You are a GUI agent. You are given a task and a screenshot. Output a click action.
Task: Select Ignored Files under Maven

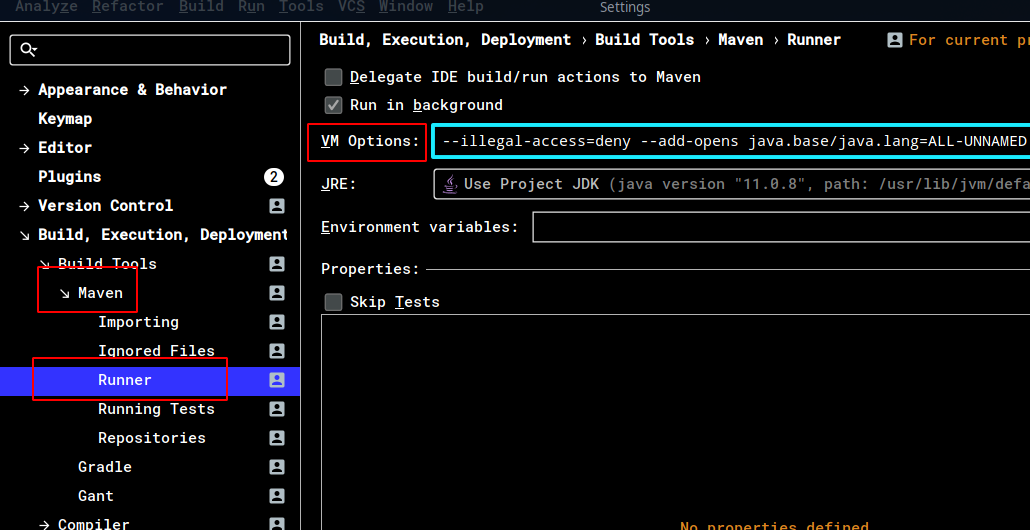coord(156,351)
